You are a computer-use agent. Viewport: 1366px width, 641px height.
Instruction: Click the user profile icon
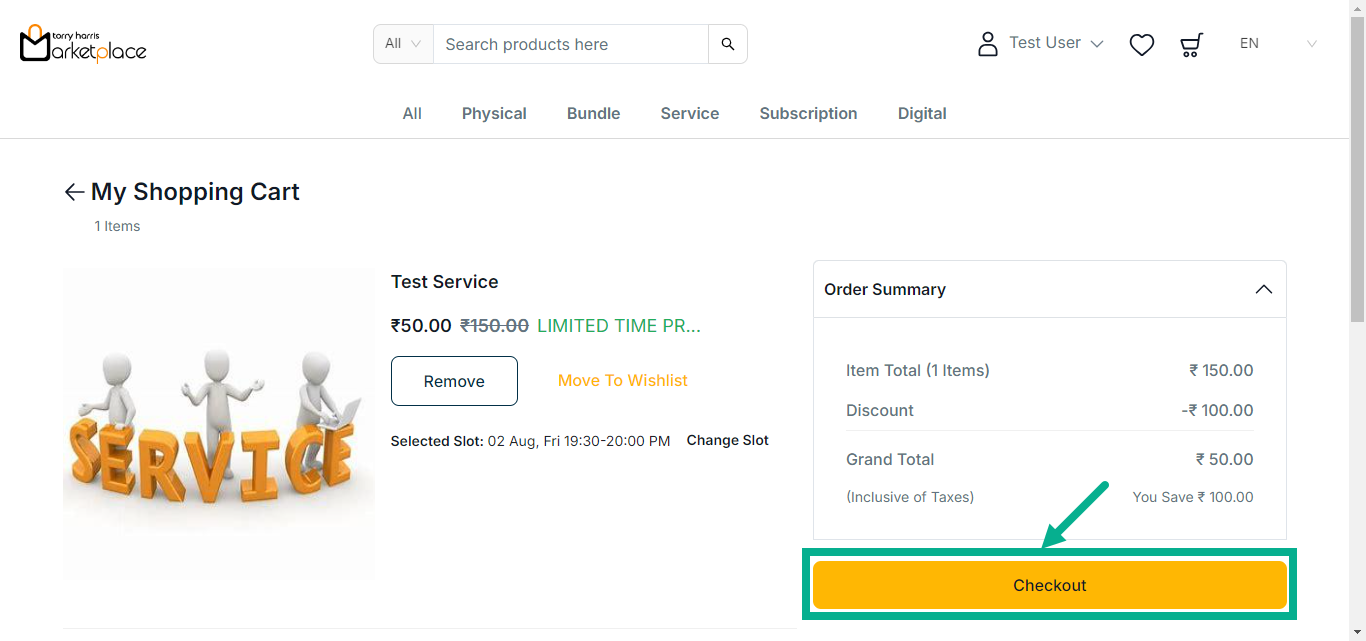tap(987, 44)
